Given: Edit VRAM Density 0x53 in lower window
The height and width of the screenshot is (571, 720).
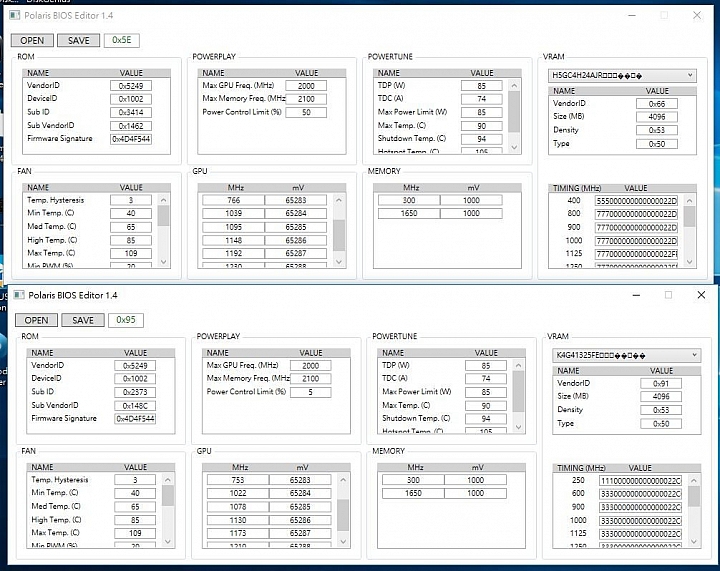Looking at the screenshot, I should click(661, 410).
